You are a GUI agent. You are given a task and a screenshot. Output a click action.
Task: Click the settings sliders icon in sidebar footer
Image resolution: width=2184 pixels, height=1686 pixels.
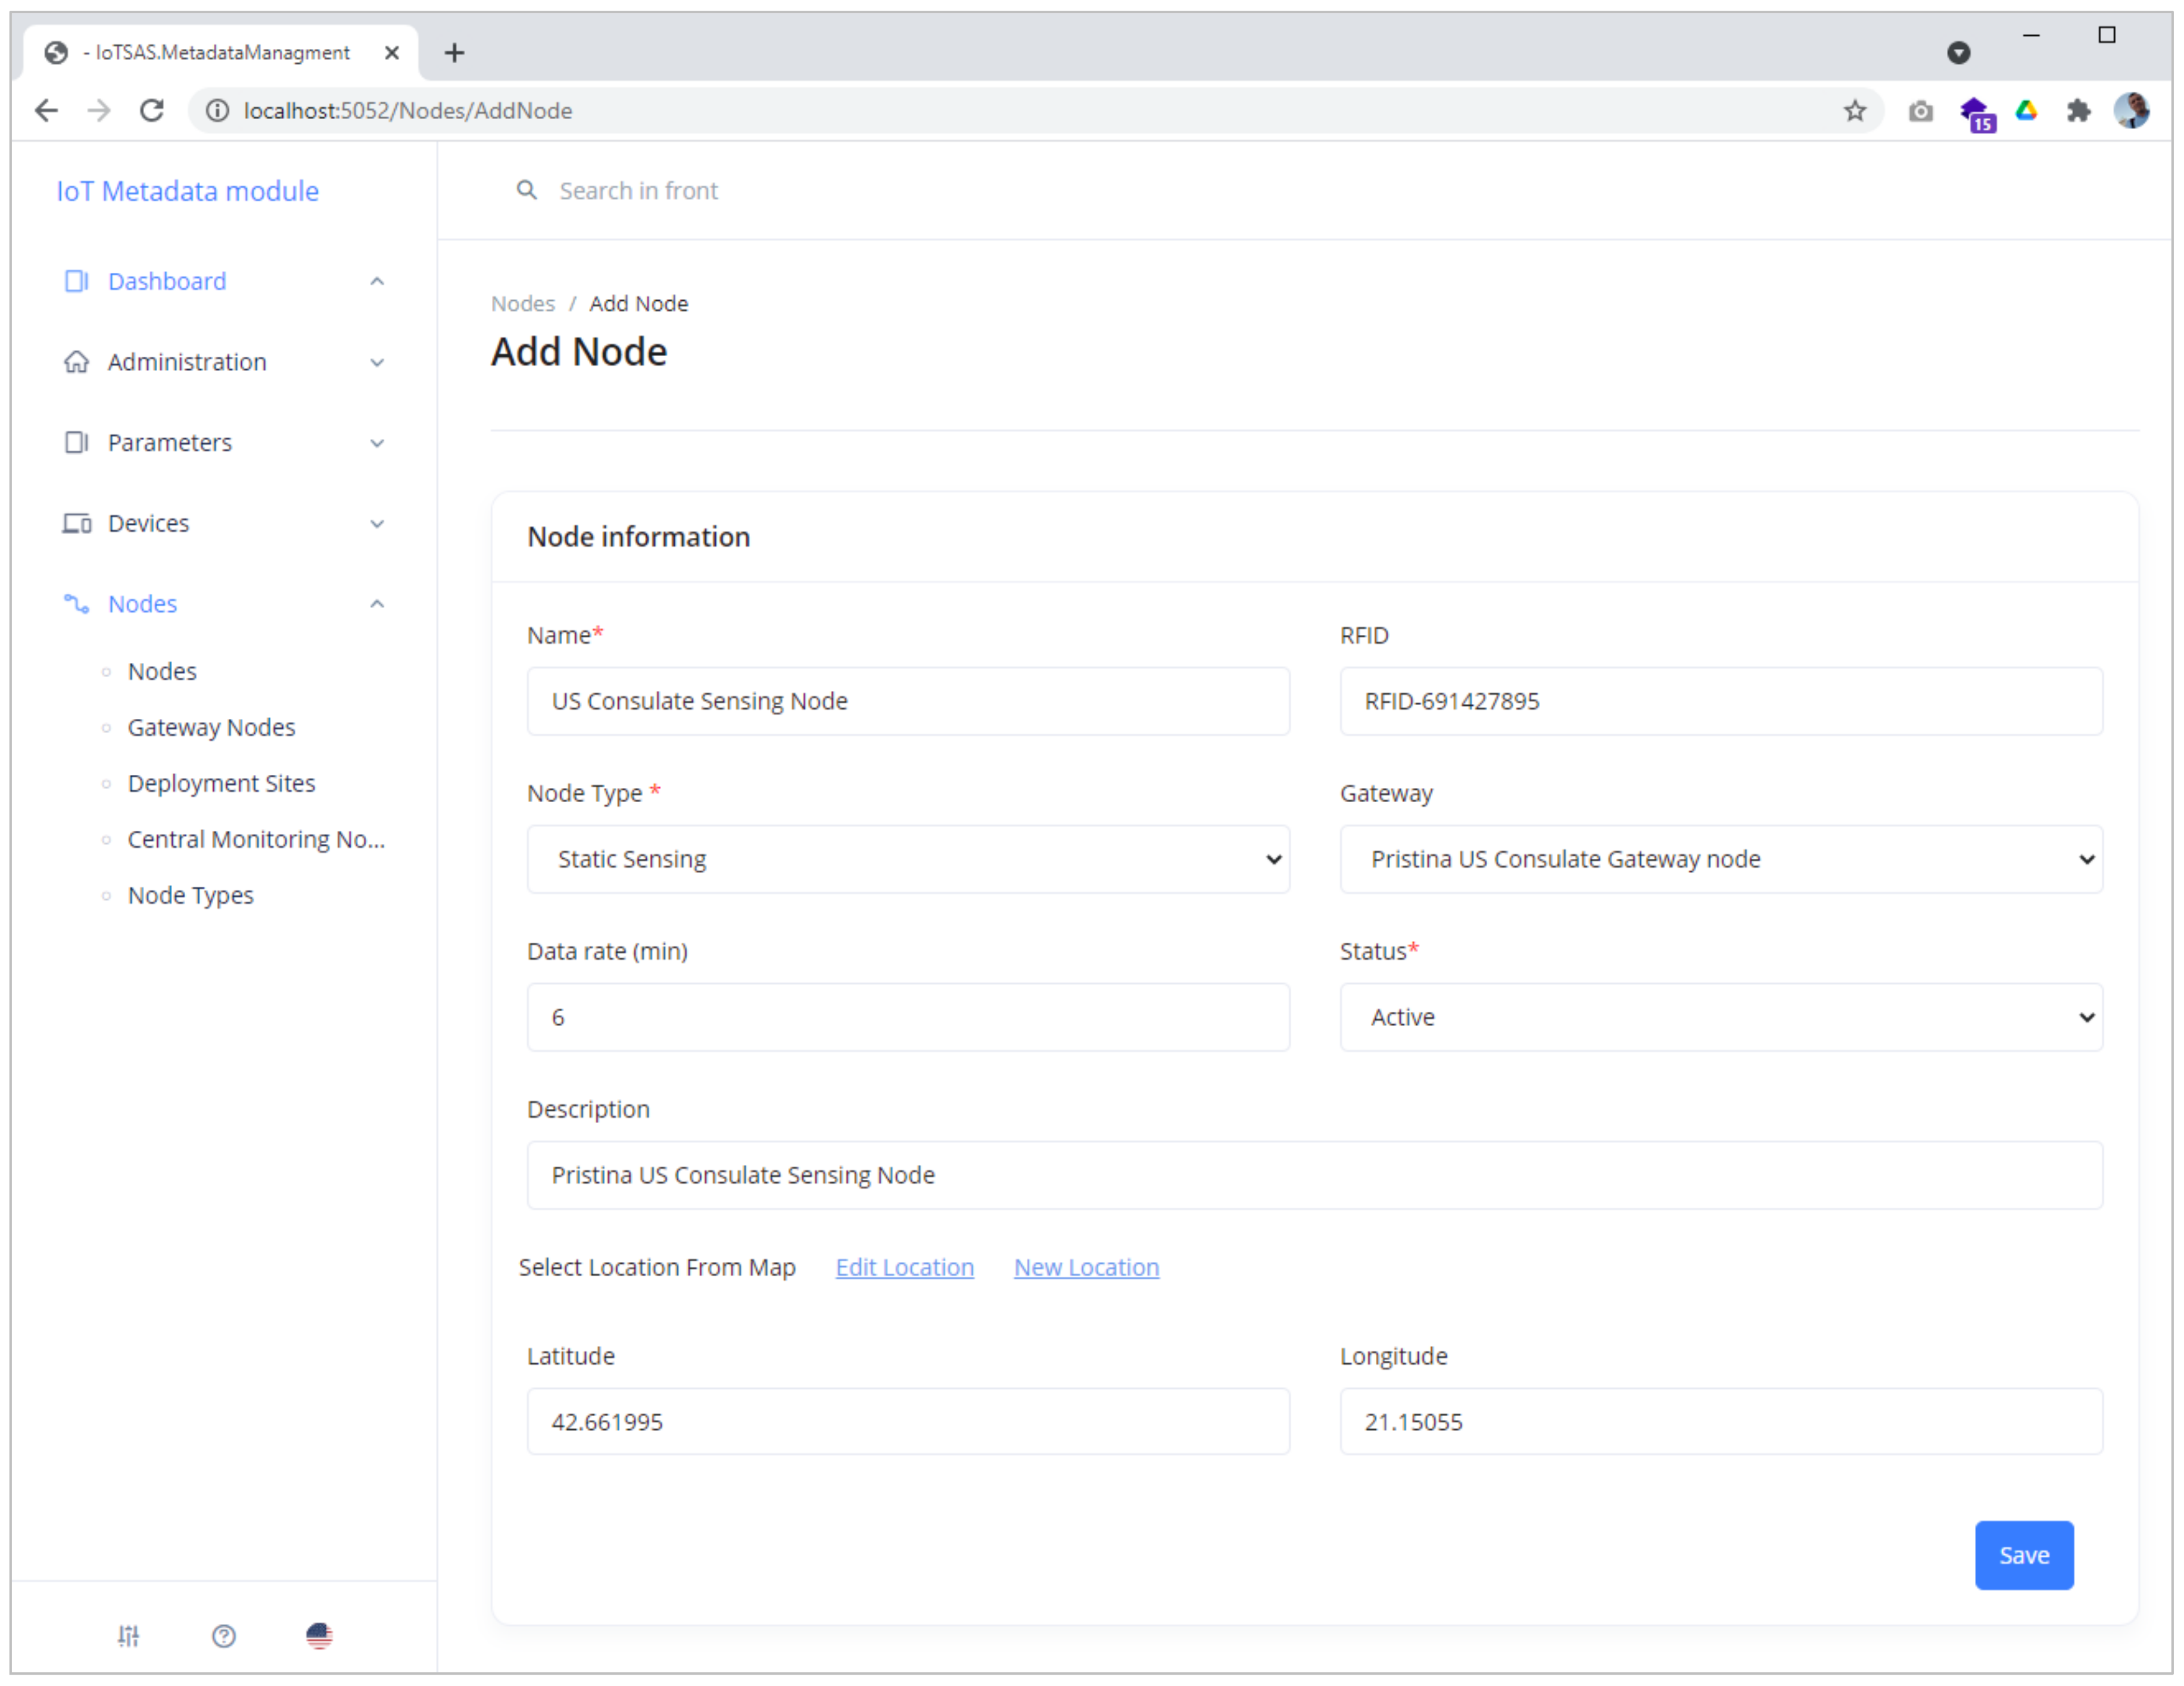(128, 1635)
